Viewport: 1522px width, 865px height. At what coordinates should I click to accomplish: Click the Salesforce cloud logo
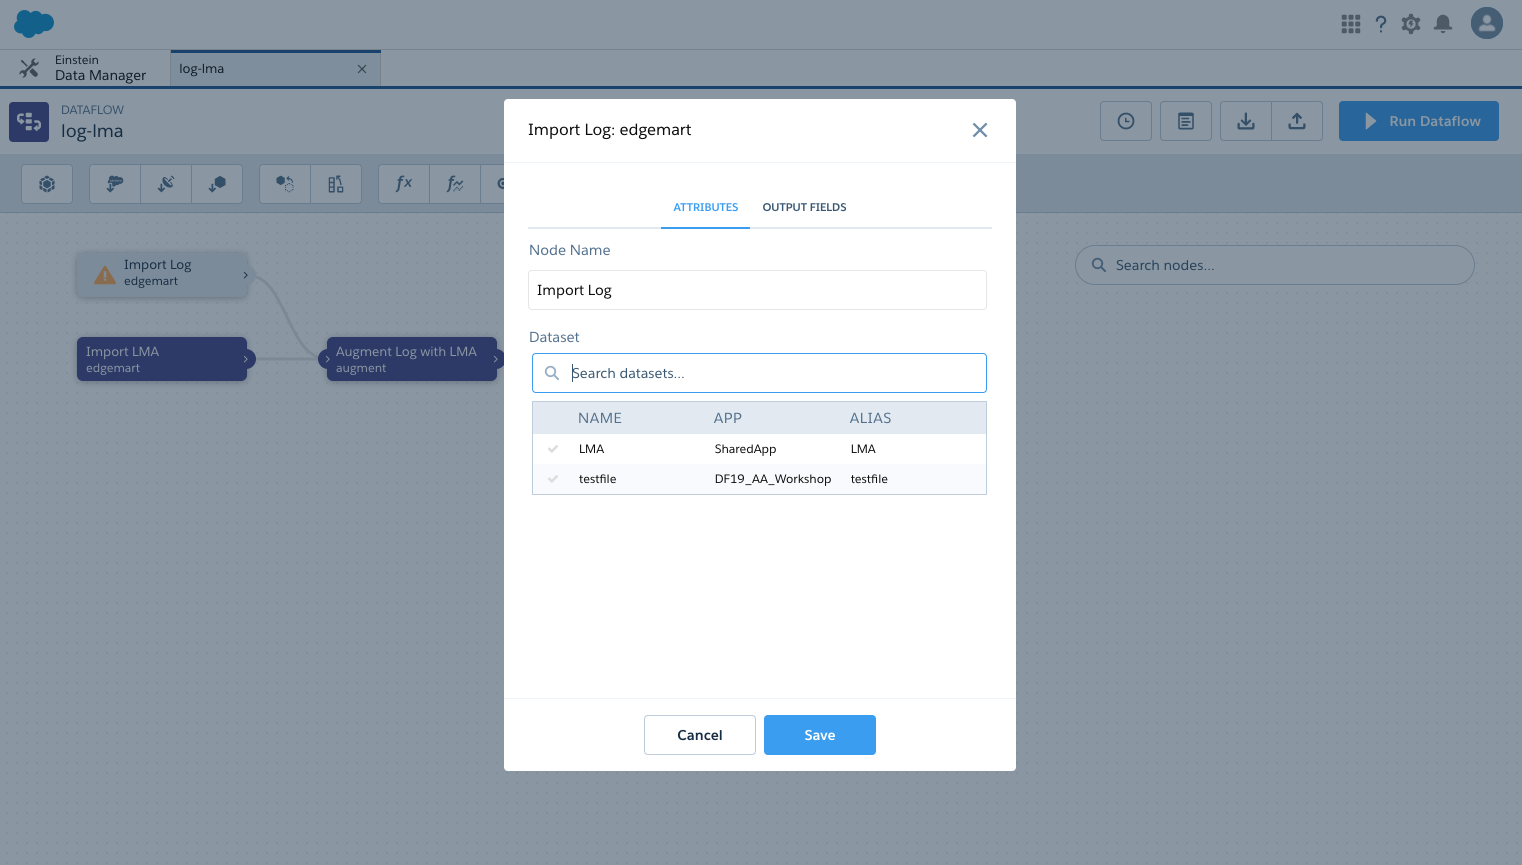tap(34, 23)
